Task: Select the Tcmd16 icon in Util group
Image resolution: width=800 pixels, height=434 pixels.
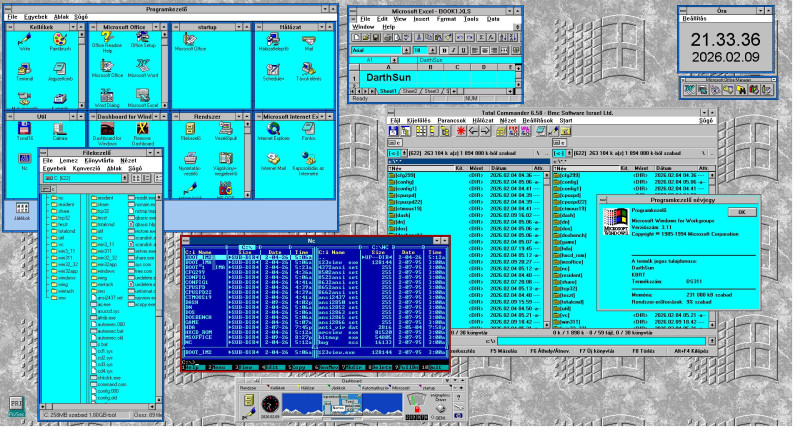Action: [24, 132]
